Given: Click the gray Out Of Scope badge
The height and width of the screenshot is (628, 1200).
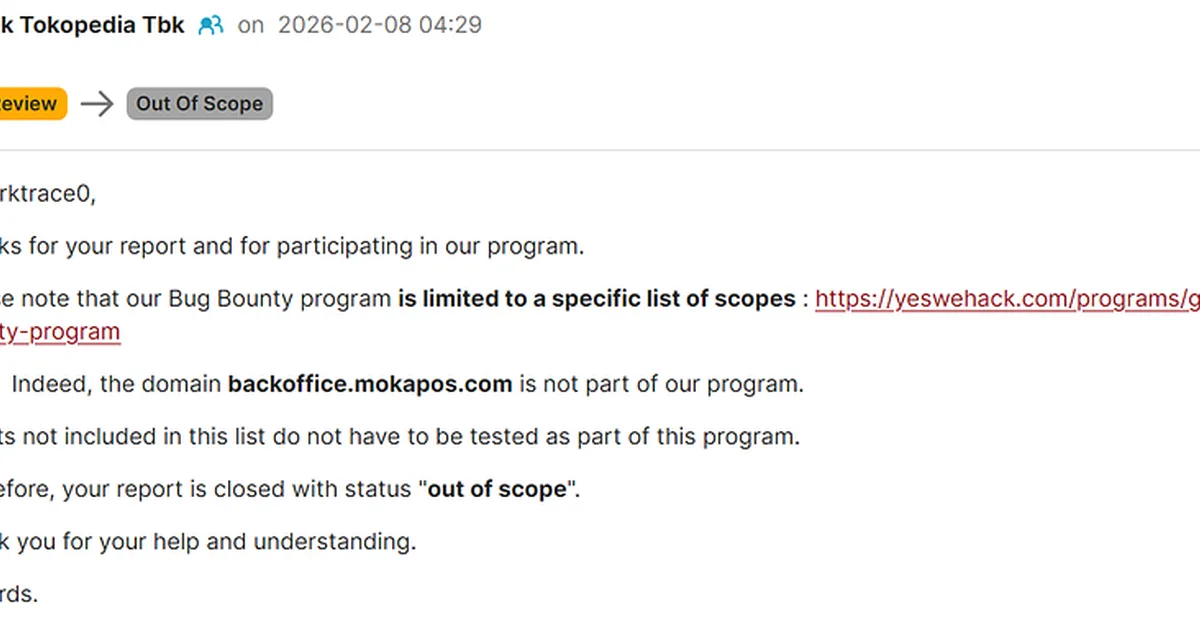Looking at the screenshot, I should [199, 104].
